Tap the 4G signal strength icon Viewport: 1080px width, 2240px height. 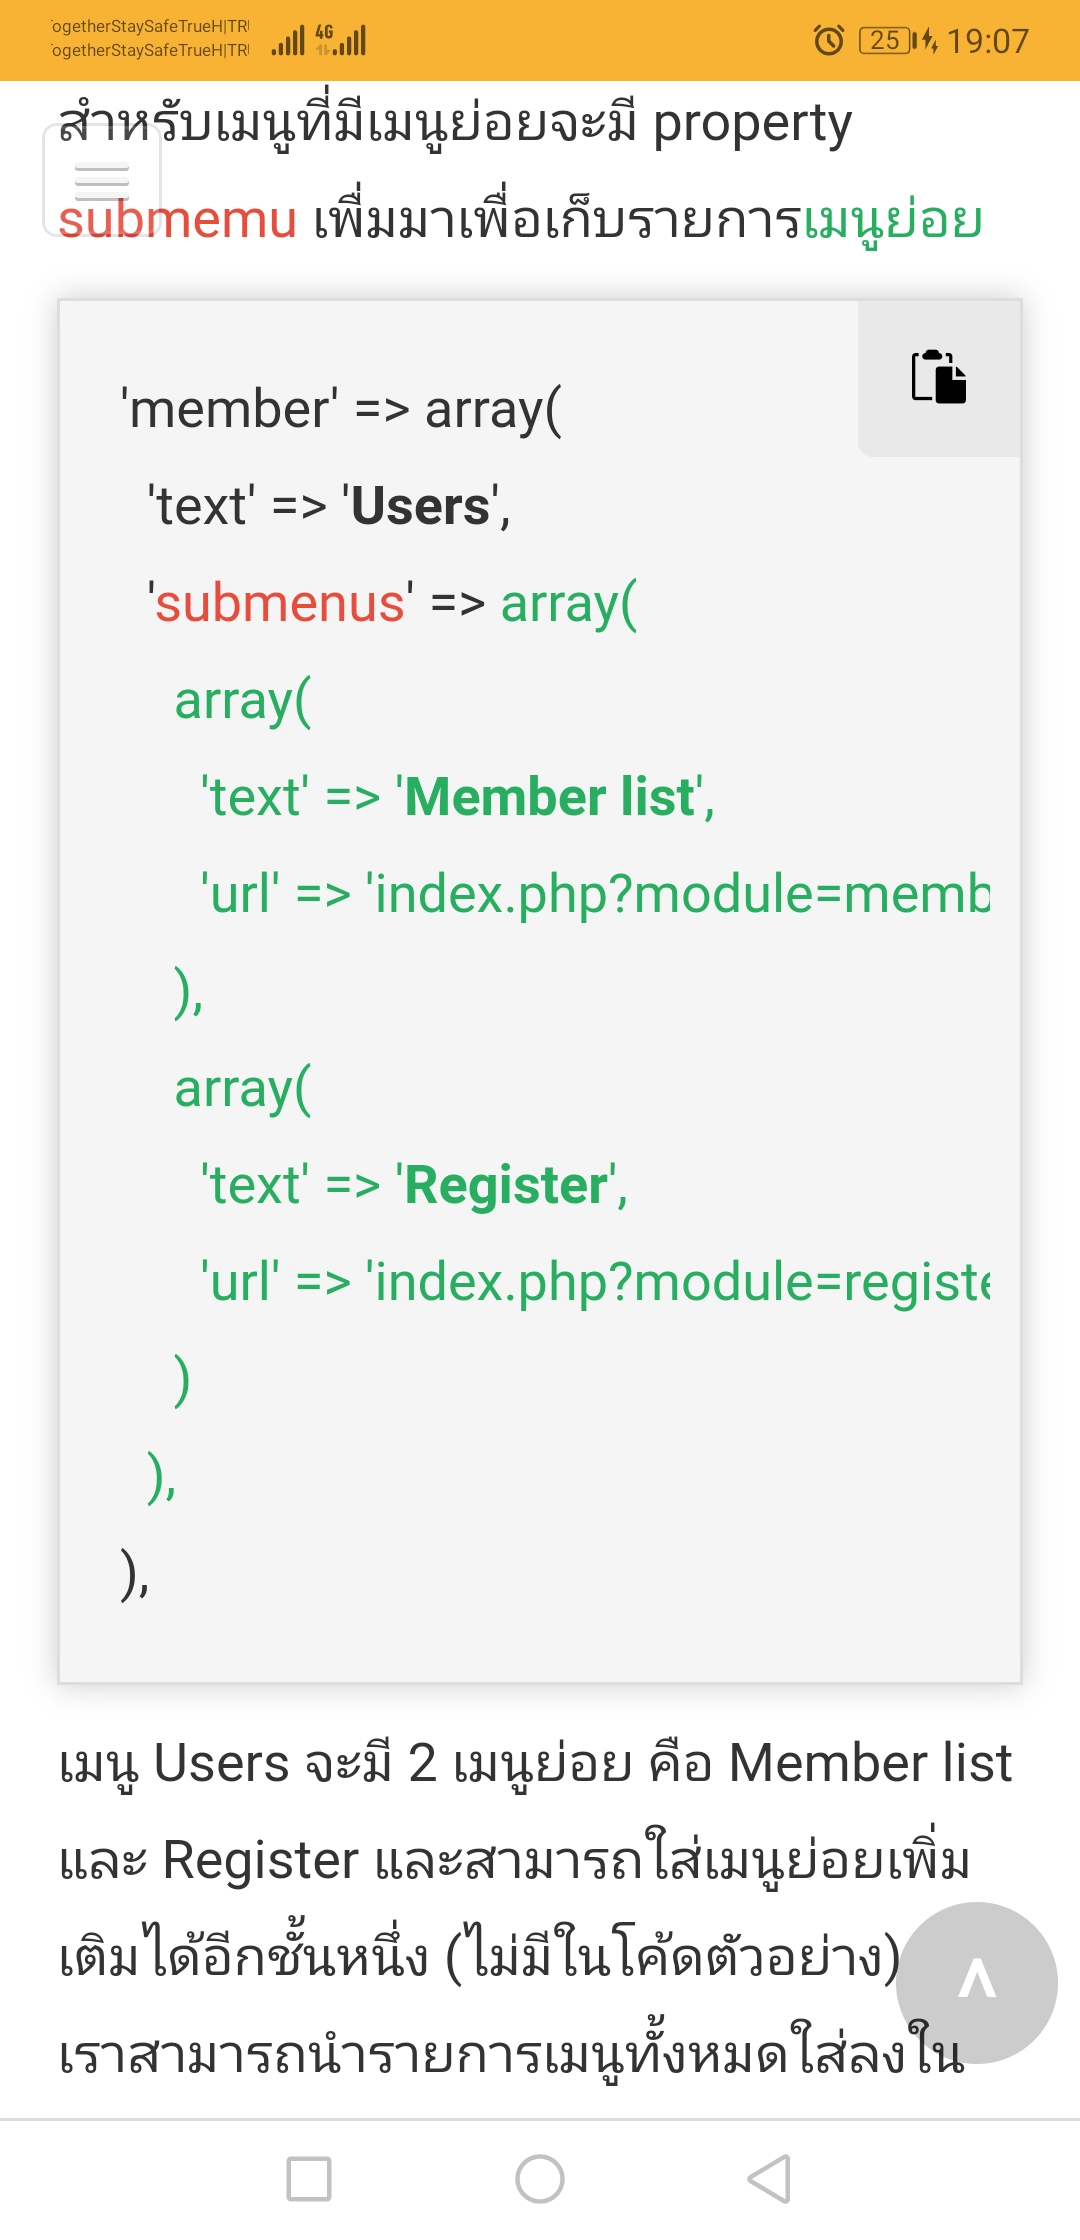(x=341, y=40)
